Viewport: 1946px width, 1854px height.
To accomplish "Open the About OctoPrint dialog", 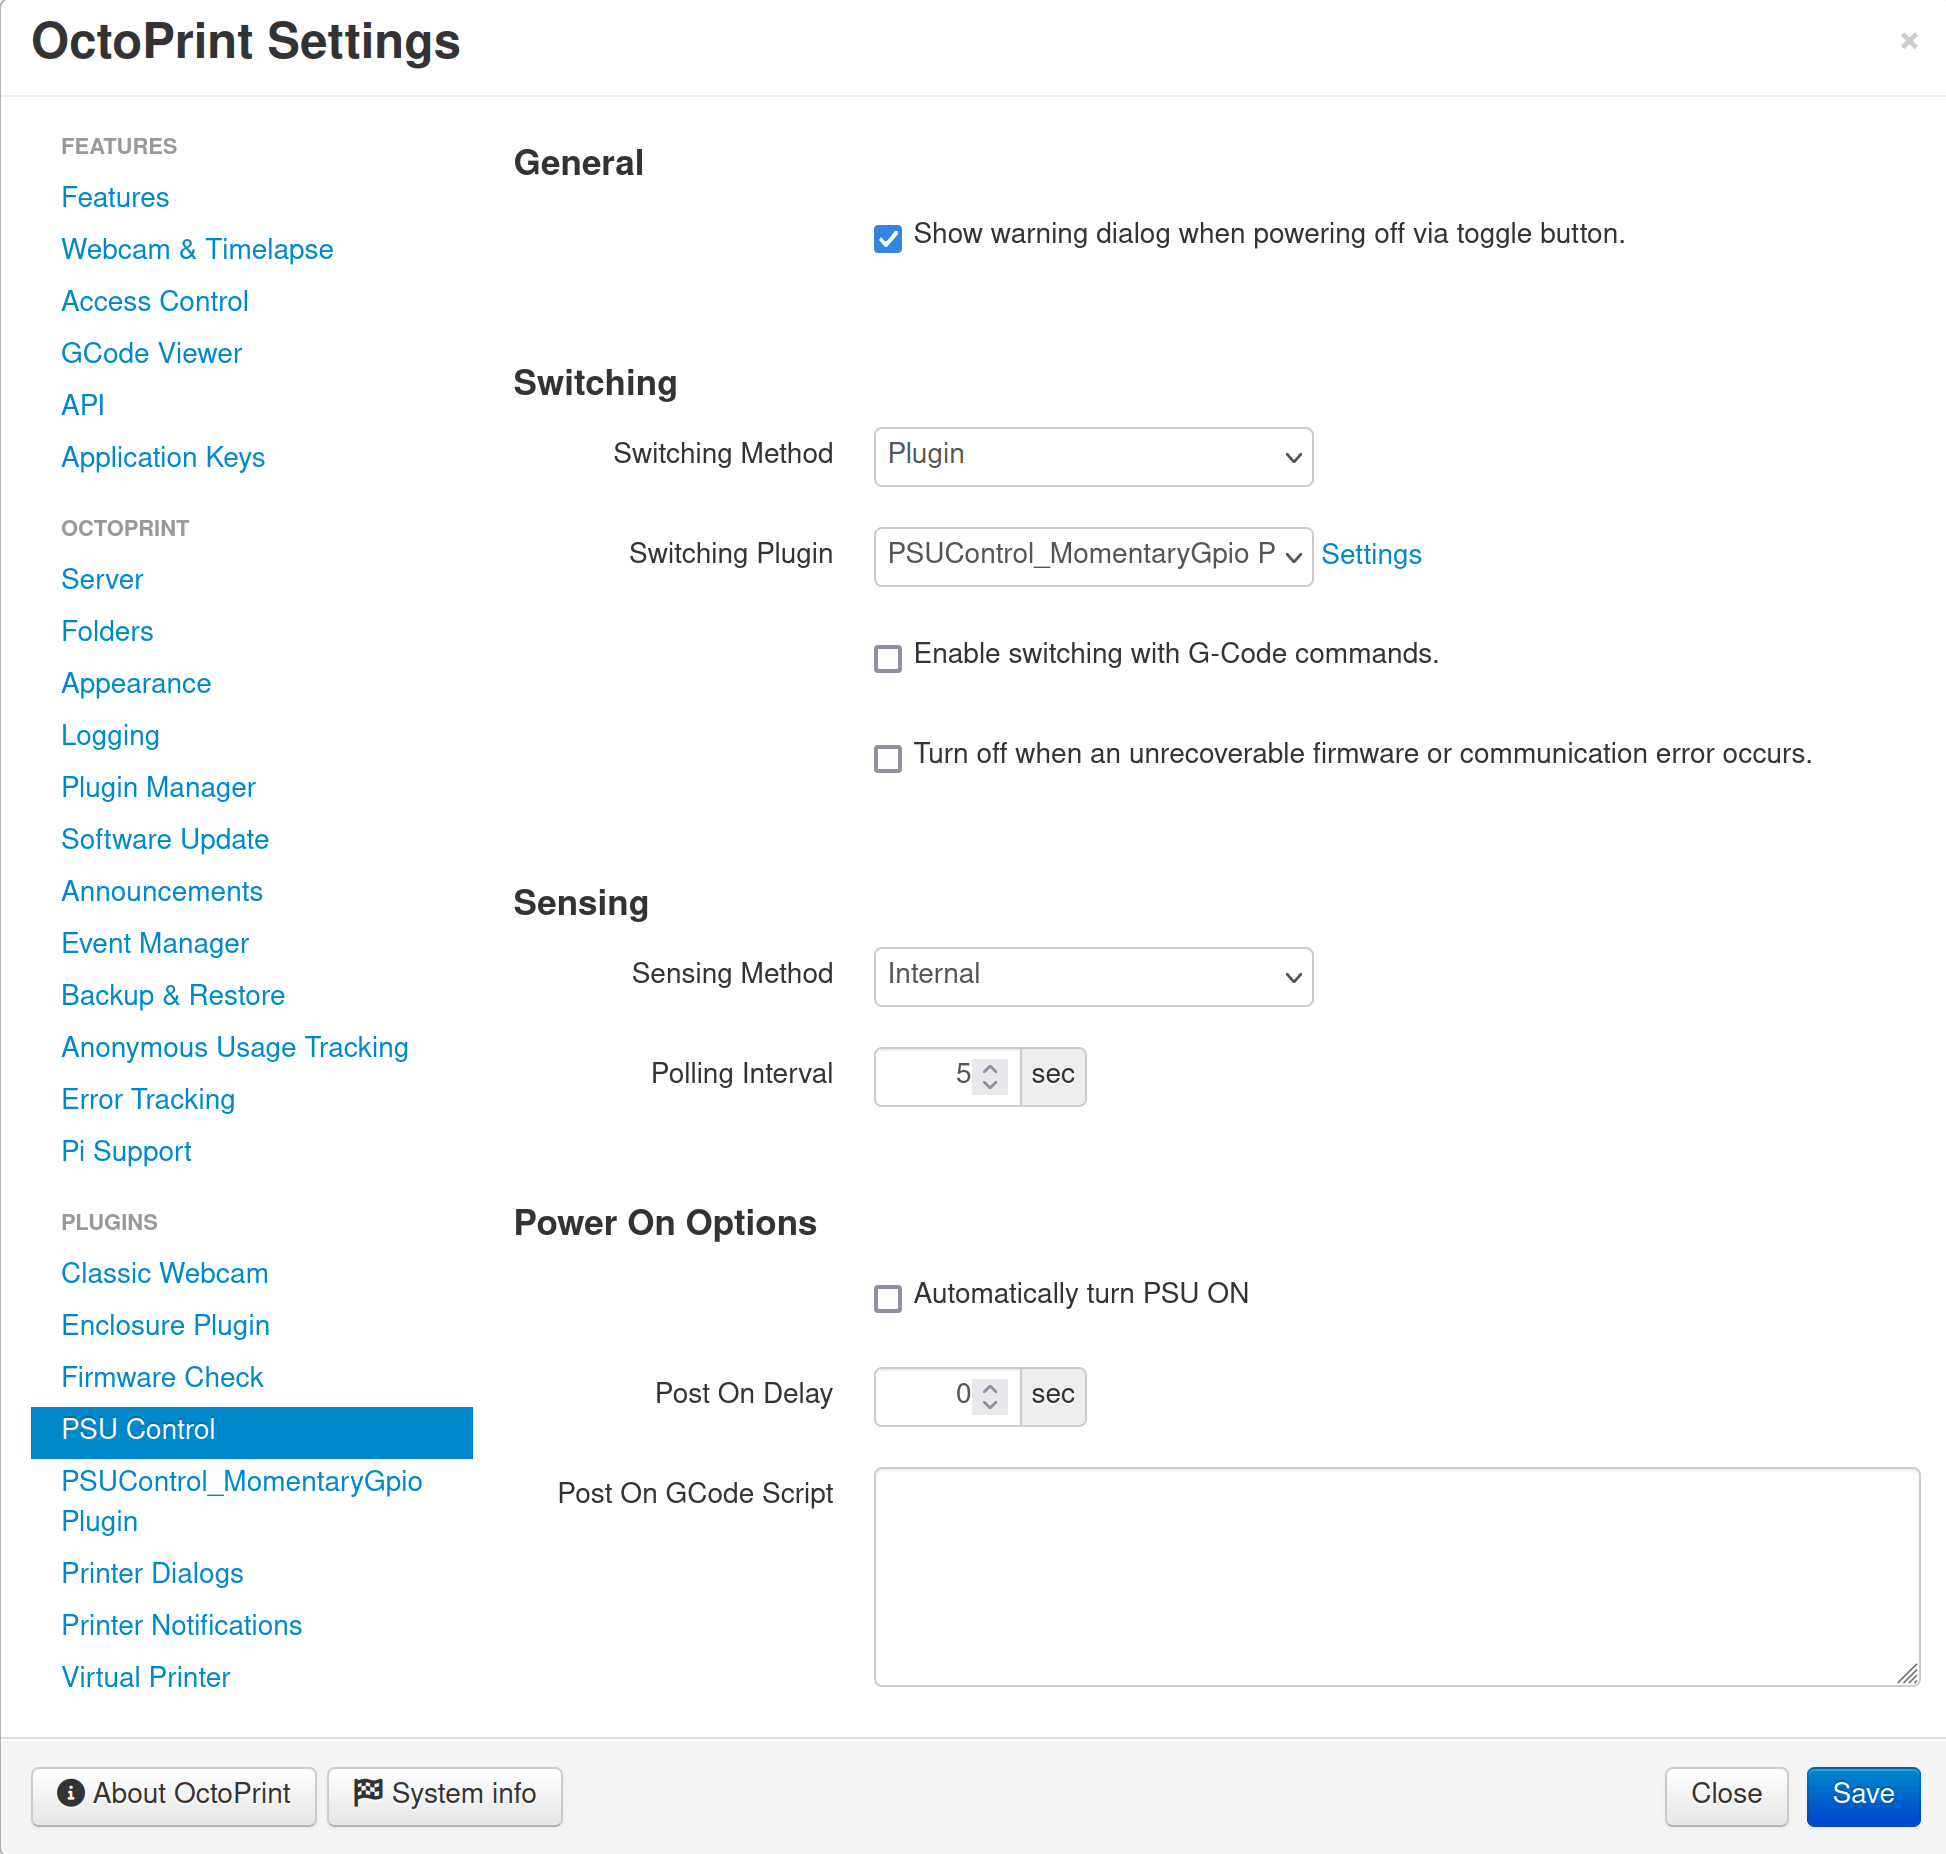I will pos(174,1797).
